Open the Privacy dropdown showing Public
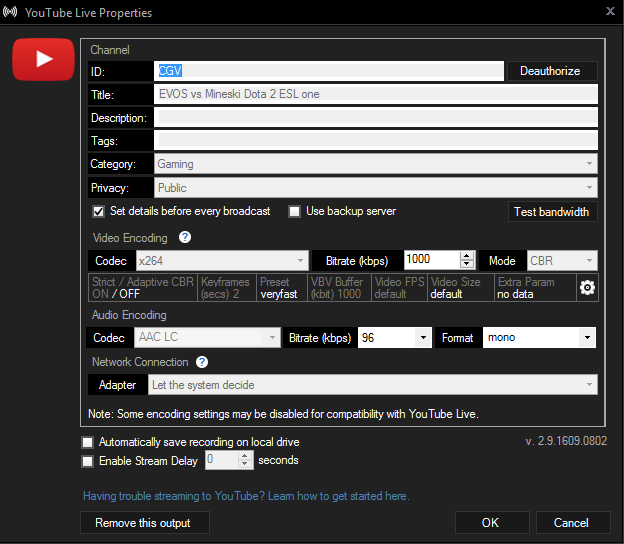The width and height of the screenshot is (624, 544). coord(376,187)
